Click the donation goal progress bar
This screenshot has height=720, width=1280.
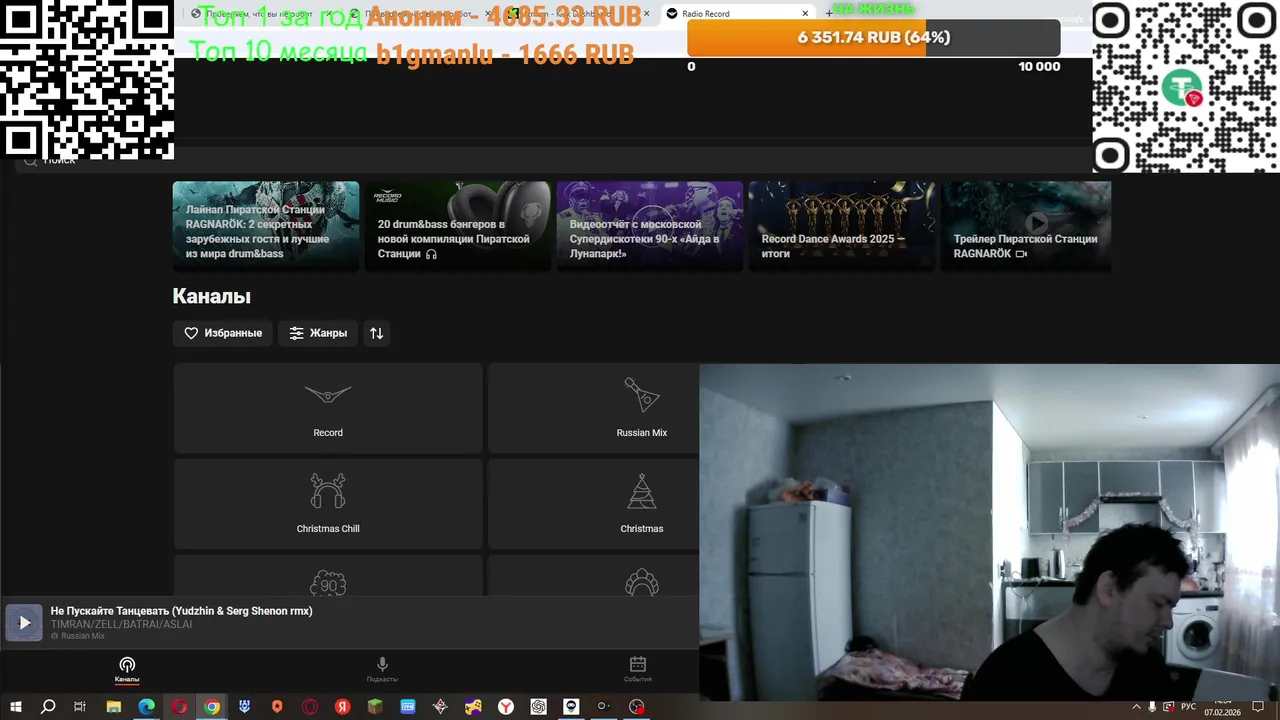[874, 38]
